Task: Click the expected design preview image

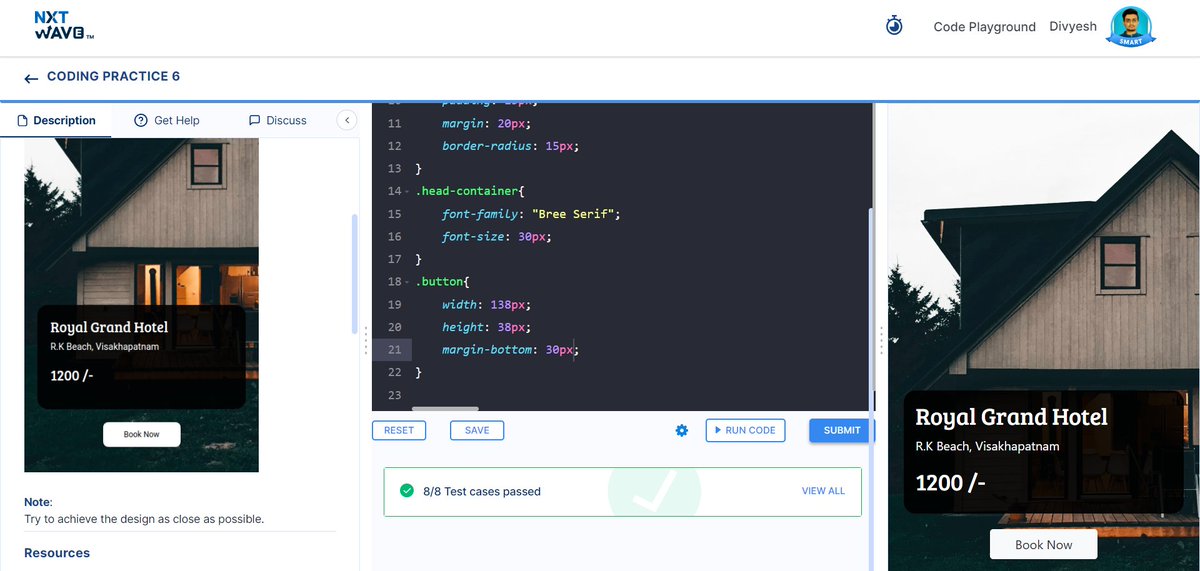Action: [x=141, y=305]
